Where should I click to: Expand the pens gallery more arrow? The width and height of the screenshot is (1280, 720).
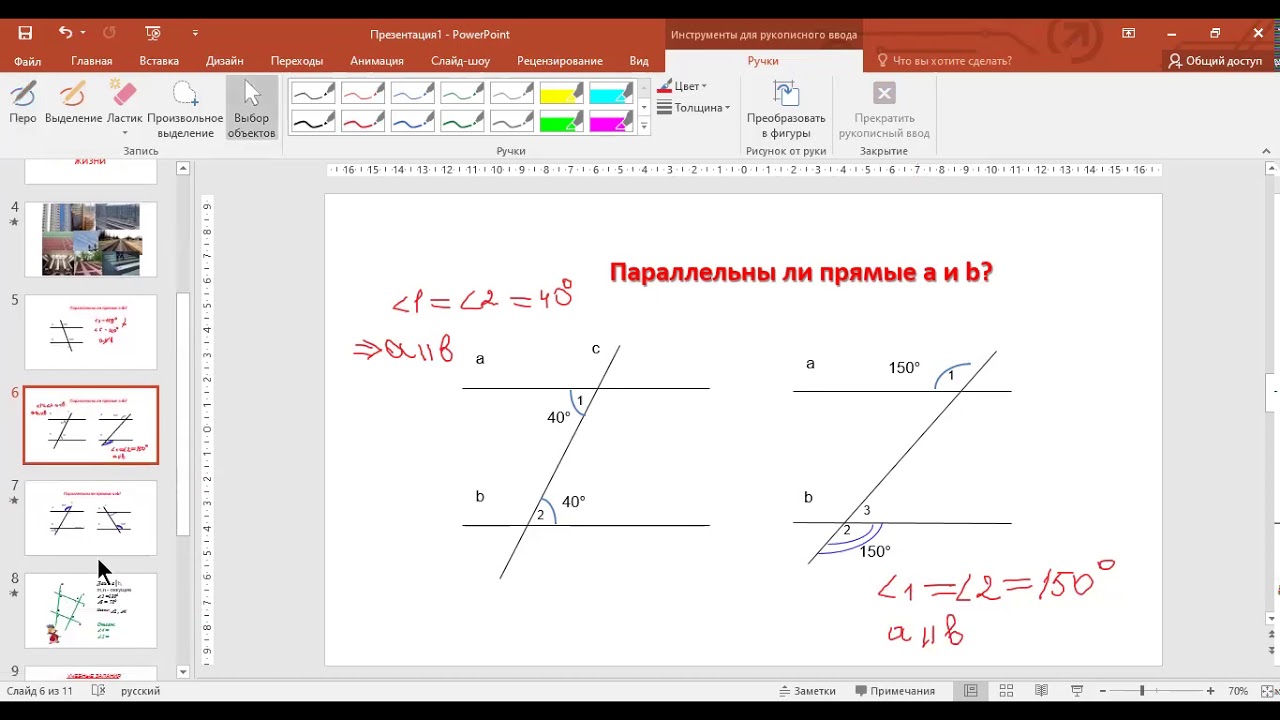[x=644, y=126]
